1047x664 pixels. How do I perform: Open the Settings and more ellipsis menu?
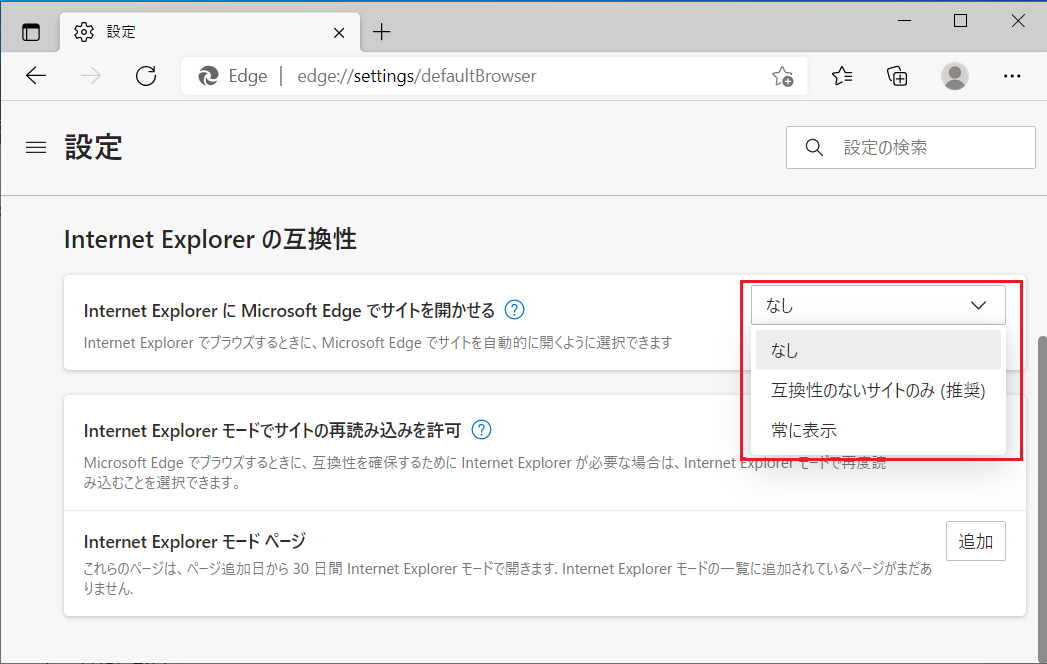pos(1012,76)
